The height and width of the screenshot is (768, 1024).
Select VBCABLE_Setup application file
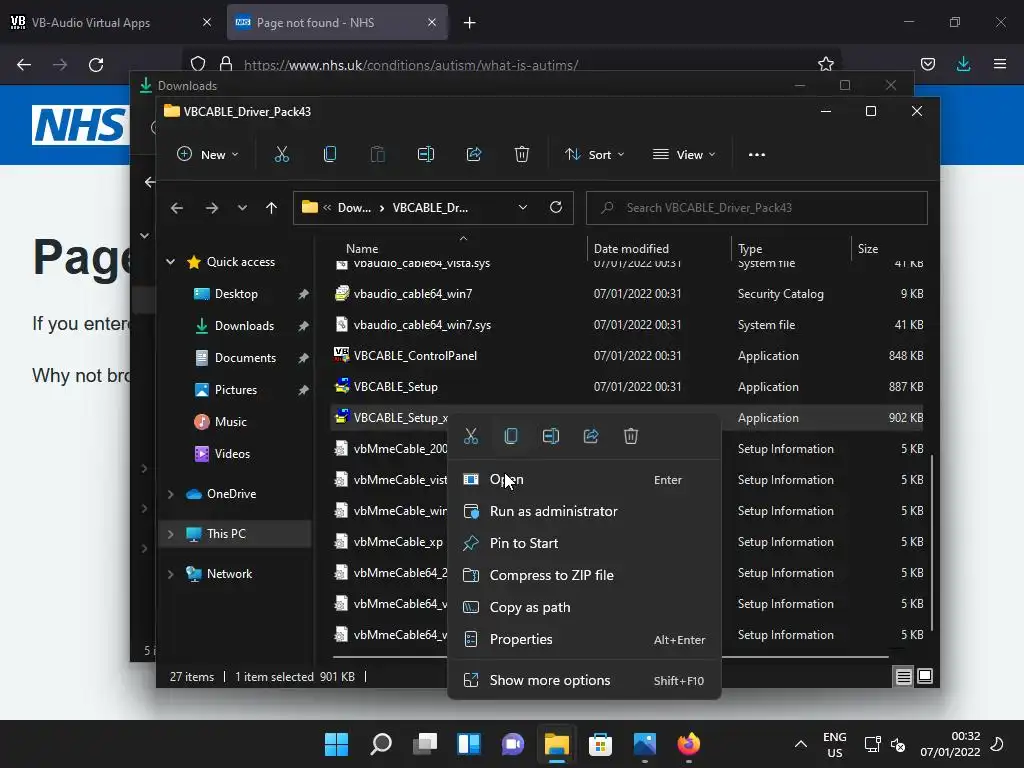(x=396, y=387)
